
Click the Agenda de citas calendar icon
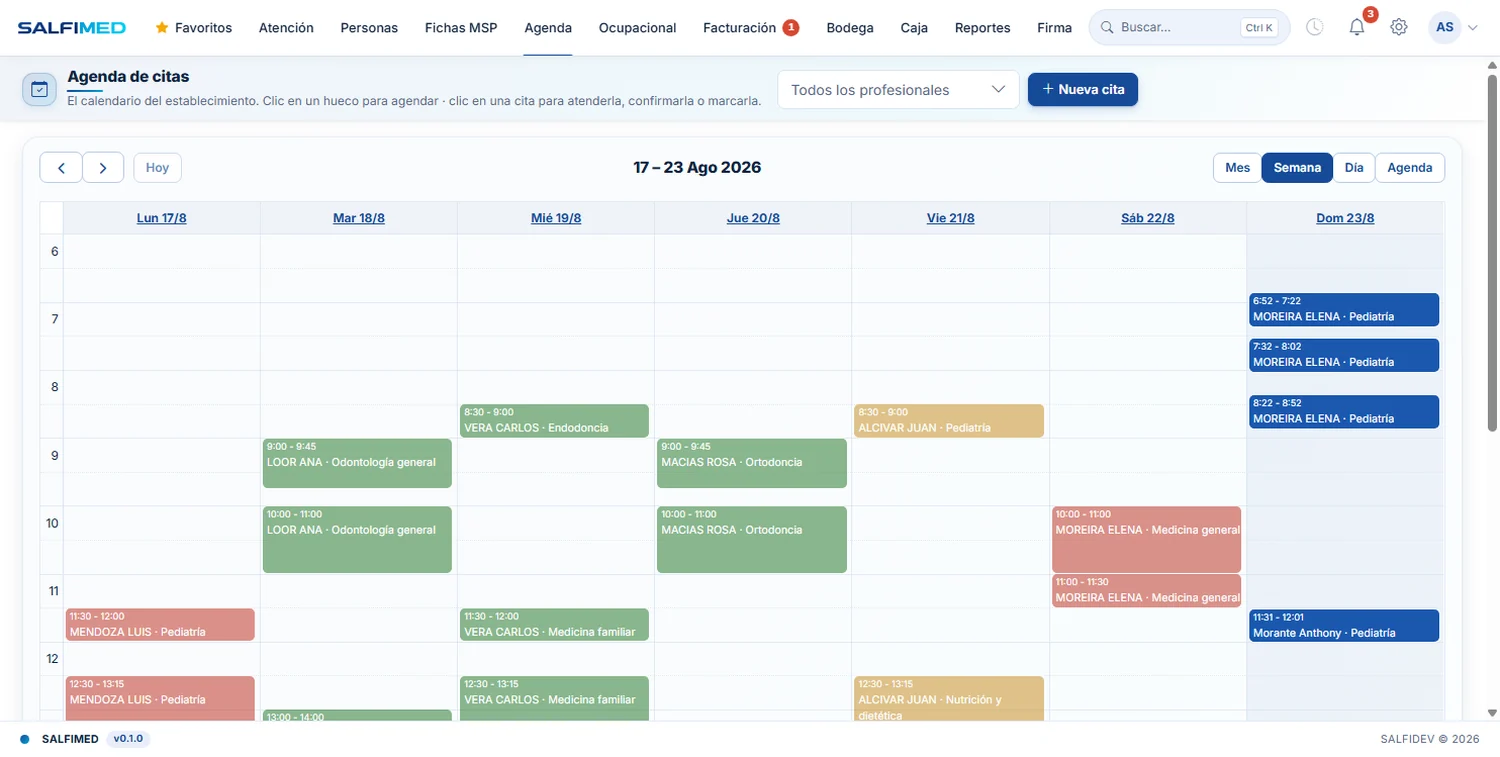39,89
